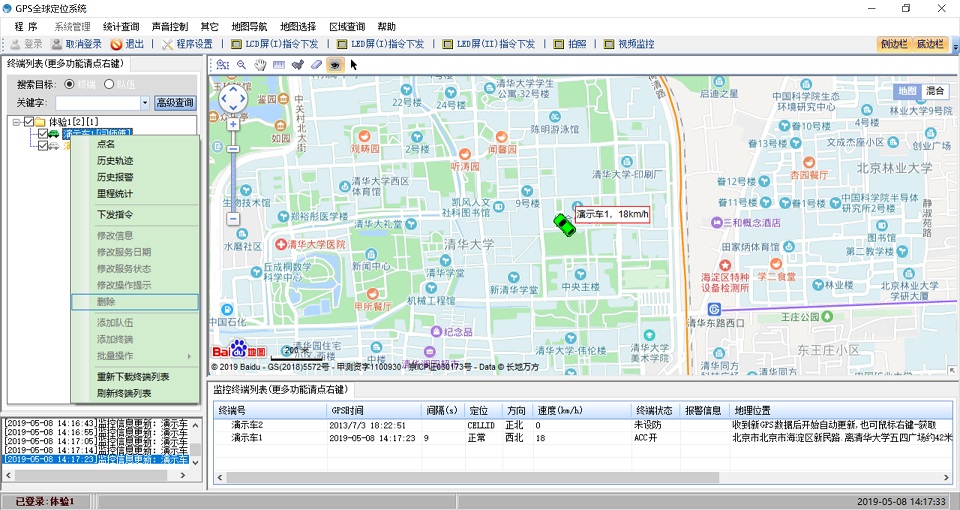960x510 pixels.
Task: Click LCD屏(I)指令下发 toolbar button
Action: [x=274, y=44]
